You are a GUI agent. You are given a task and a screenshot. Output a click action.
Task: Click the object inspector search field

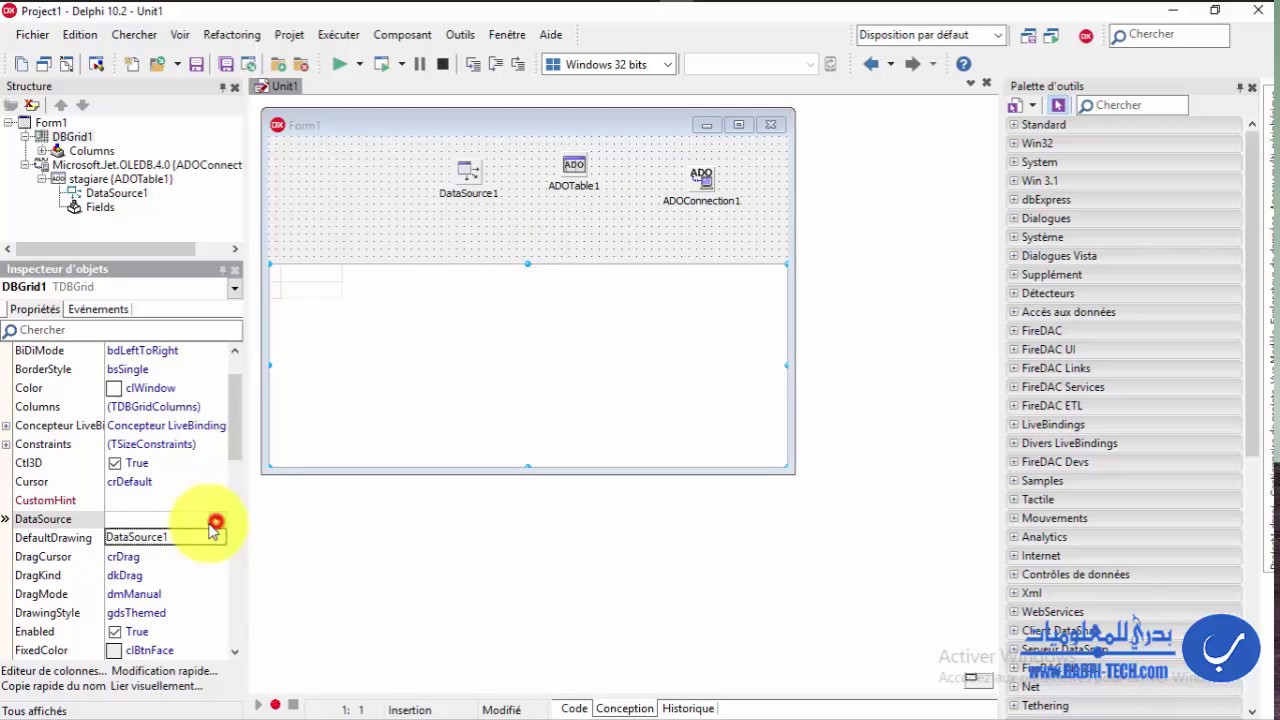point(121,330)
